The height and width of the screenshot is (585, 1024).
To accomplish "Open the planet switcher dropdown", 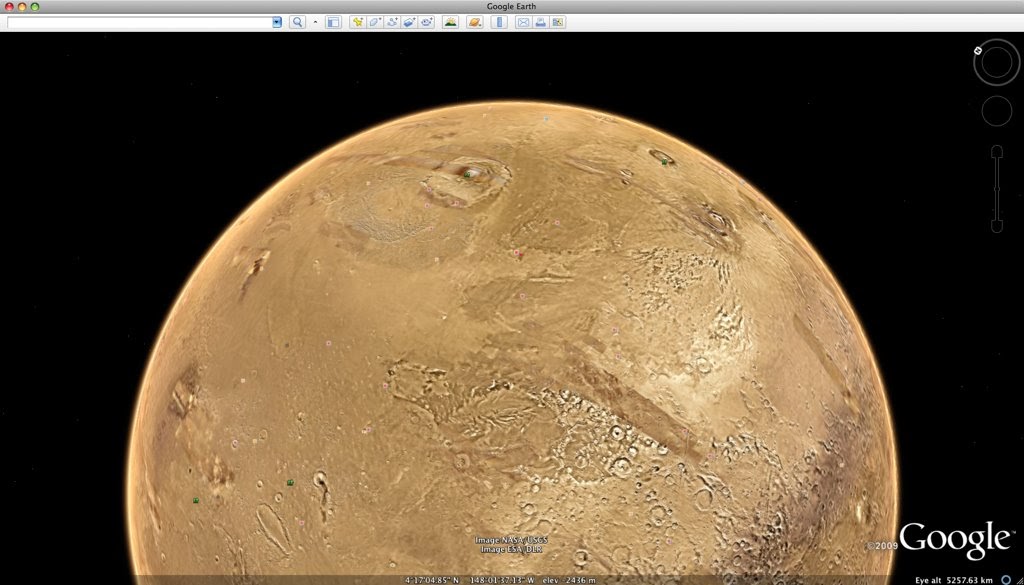I will point(474,21).
